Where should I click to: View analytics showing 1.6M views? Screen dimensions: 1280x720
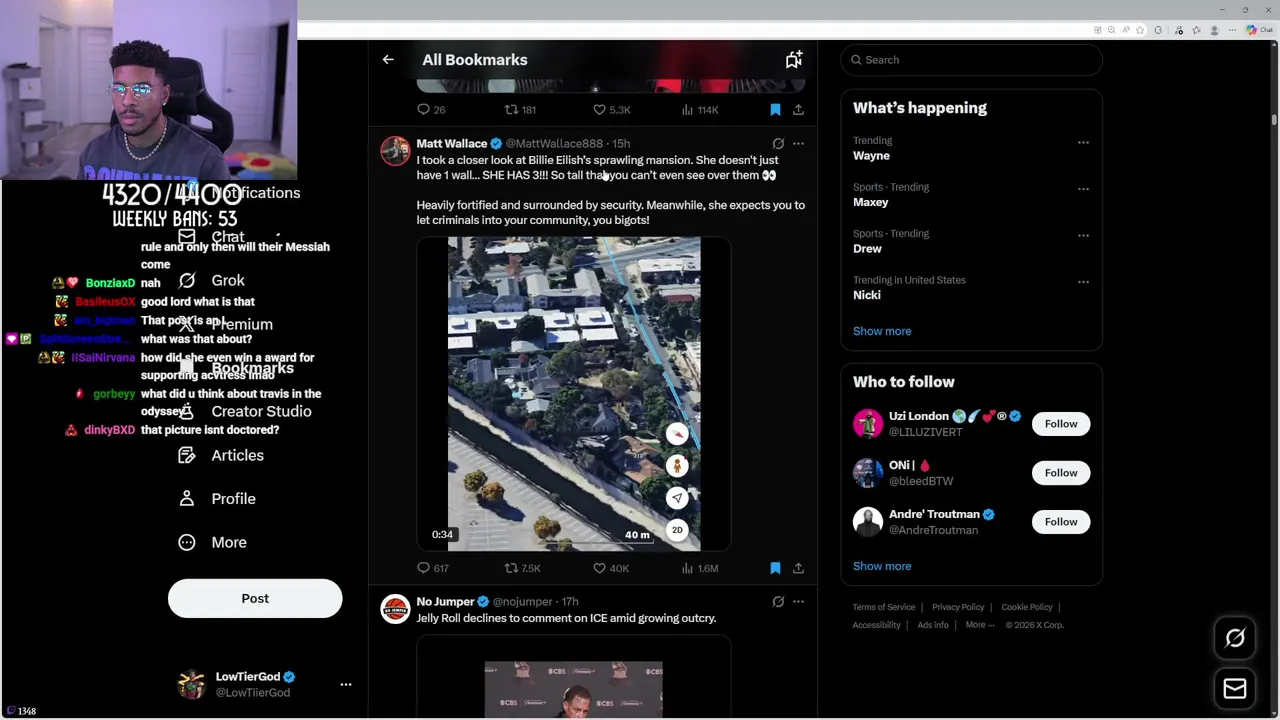point(700,568)
